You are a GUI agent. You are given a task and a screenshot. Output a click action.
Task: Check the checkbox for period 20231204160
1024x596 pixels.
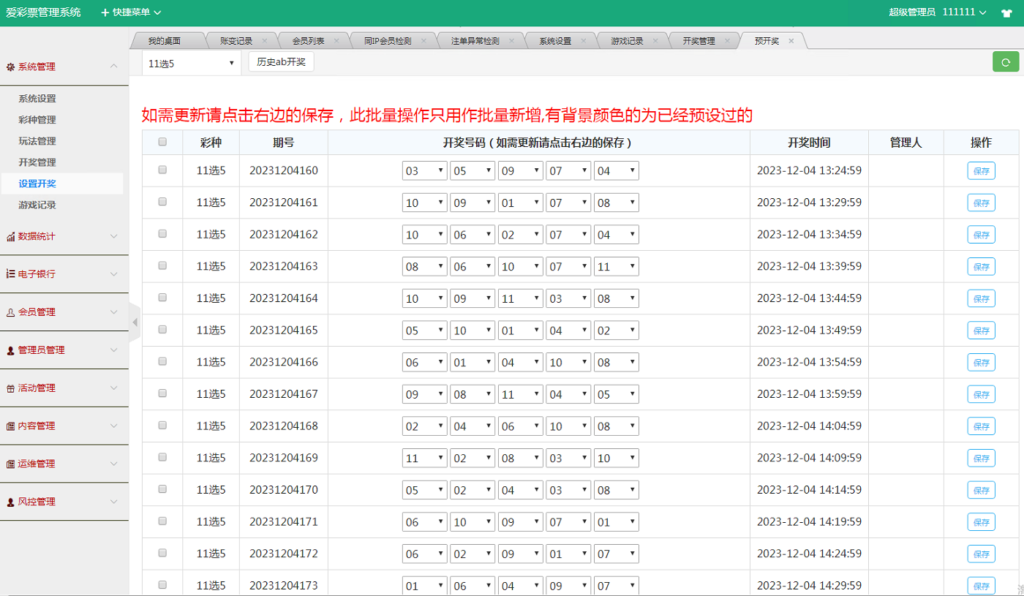[x=161, y=170]
